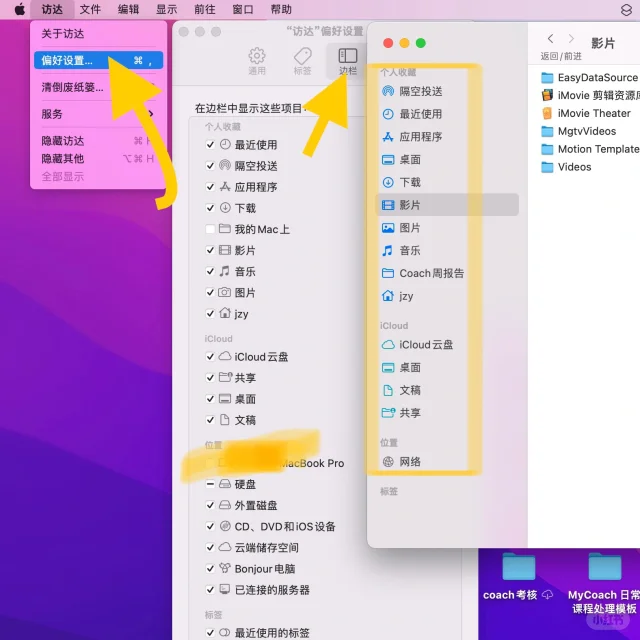Toggle the 隔空投送 checkbox in preferences
The width and height of the screenshot is (640, 640).
(210, 166)
